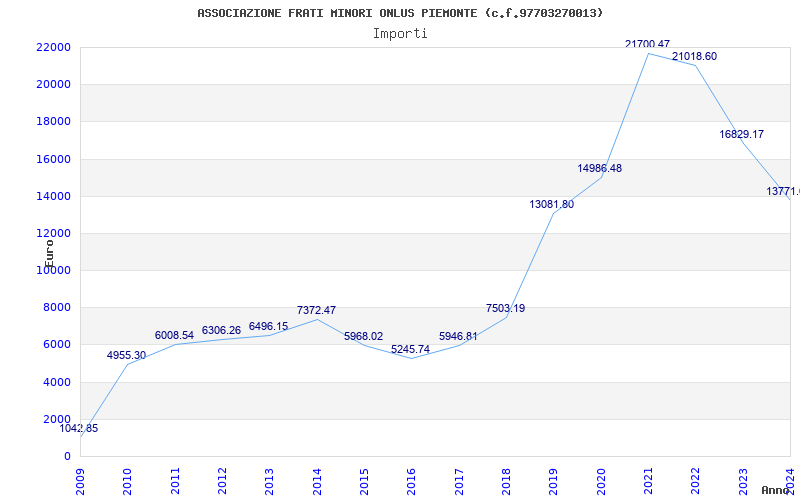Select data label 6306.26

click(221, 331)
